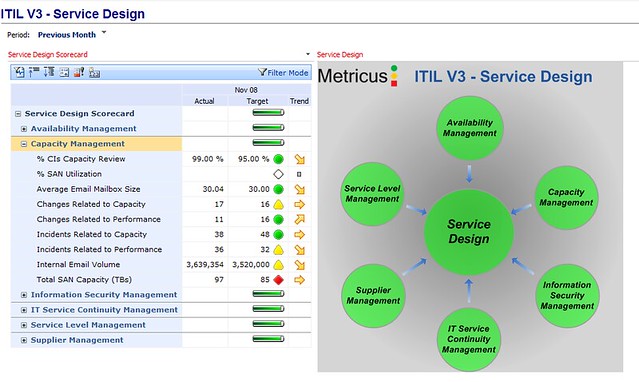
Task: Click green indicator for Incidents Related to Capacity
Action: [x=278, y=234]
